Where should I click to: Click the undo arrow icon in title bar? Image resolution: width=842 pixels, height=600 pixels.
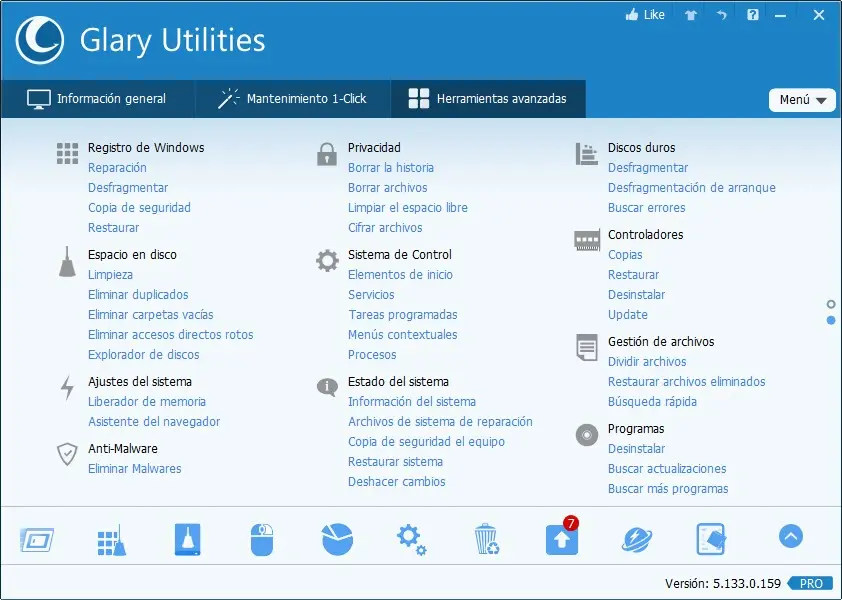click(721, 15)
